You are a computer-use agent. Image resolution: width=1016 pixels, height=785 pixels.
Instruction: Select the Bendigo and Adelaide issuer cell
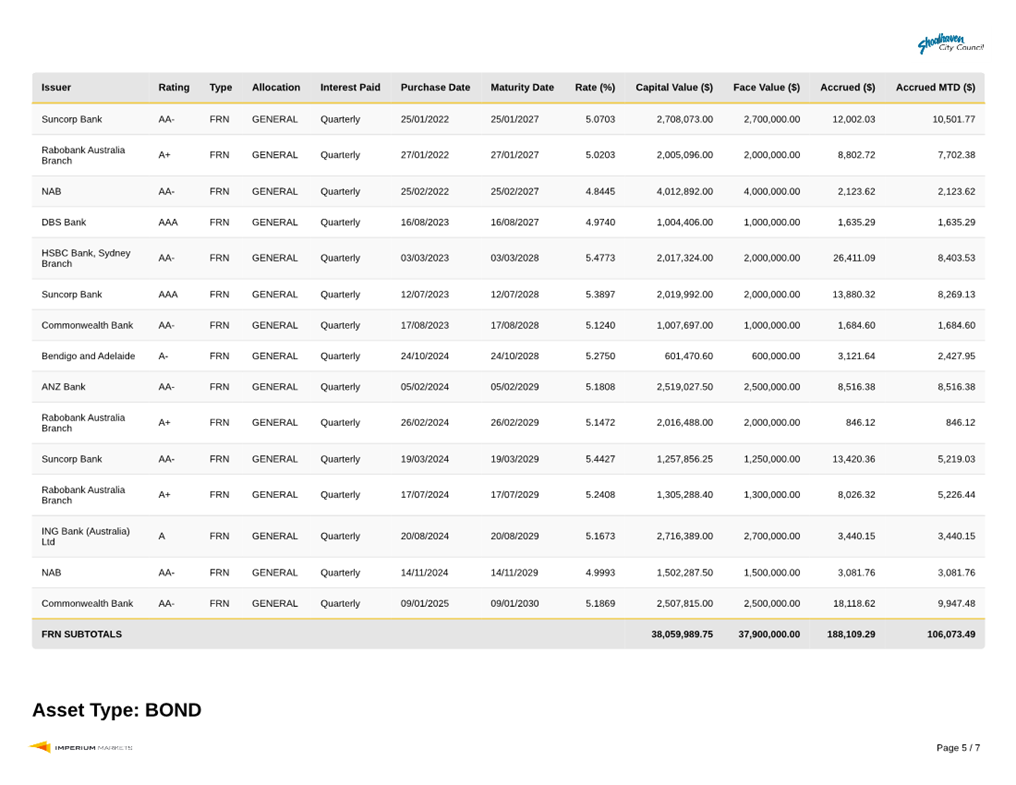click(x=88, y=356)
